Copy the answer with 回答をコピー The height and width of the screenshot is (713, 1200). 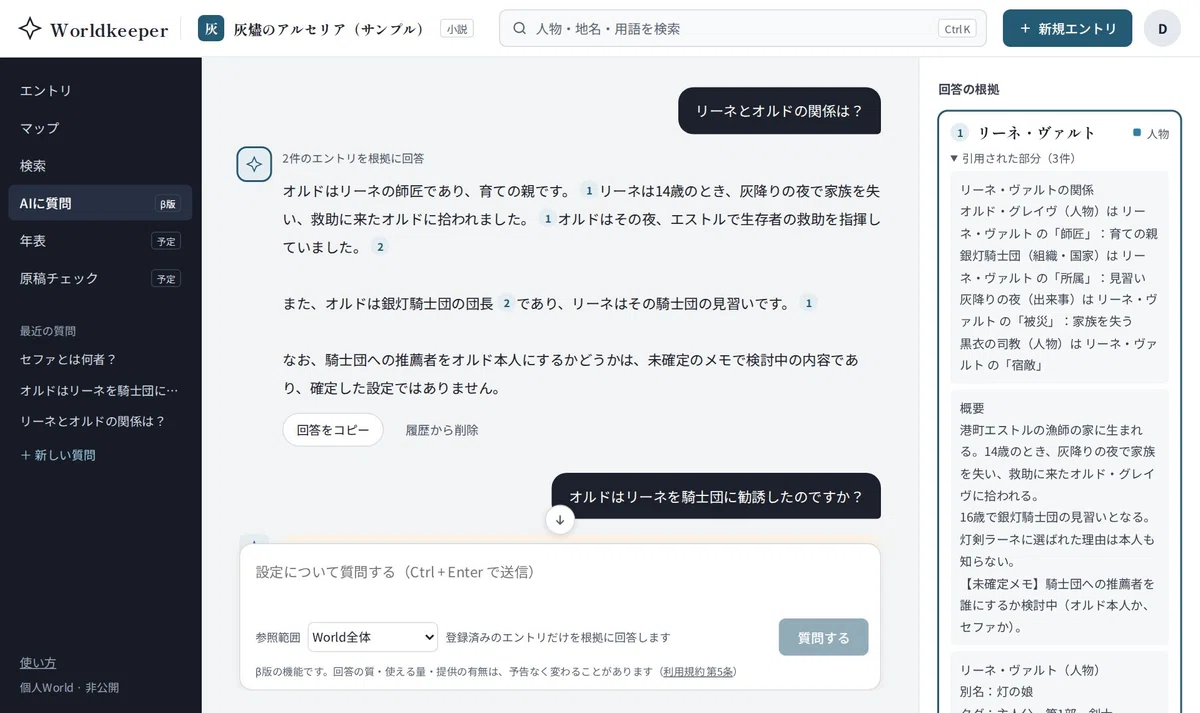click(x=333, y=430)
